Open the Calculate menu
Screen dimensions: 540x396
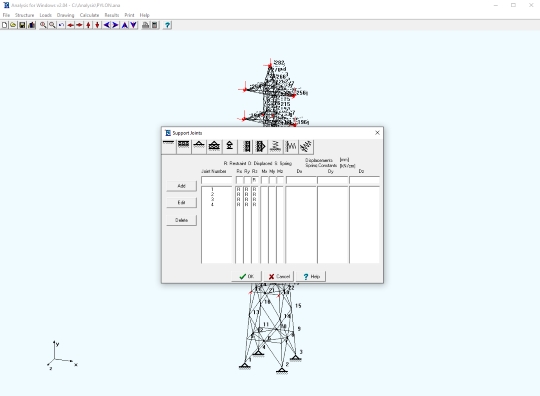pos(89,15)
